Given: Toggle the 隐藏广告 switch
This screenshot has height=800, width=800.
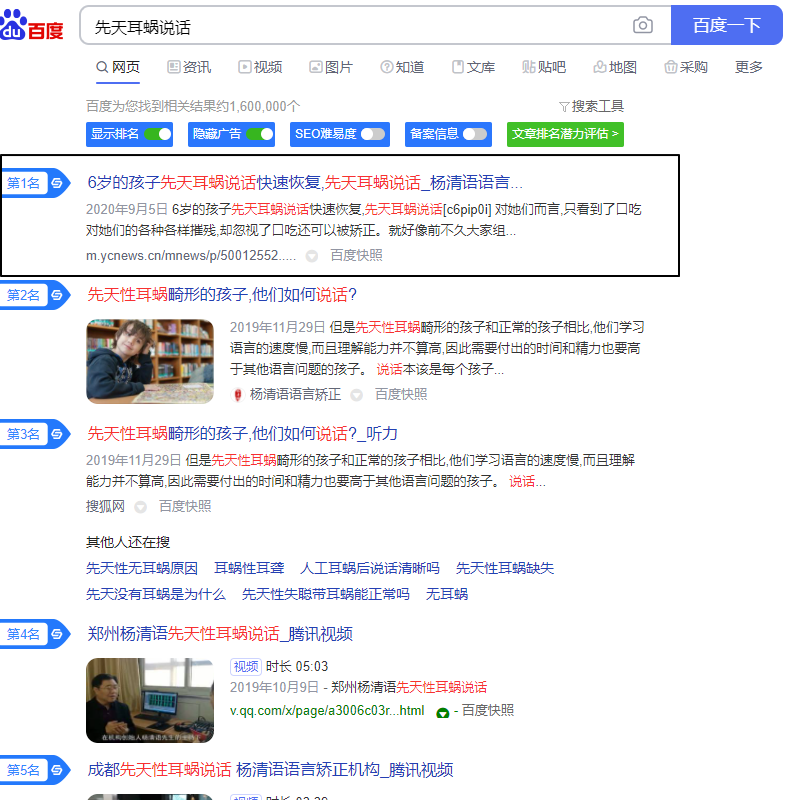Looking at the screenshot, I should pos(259,134).
